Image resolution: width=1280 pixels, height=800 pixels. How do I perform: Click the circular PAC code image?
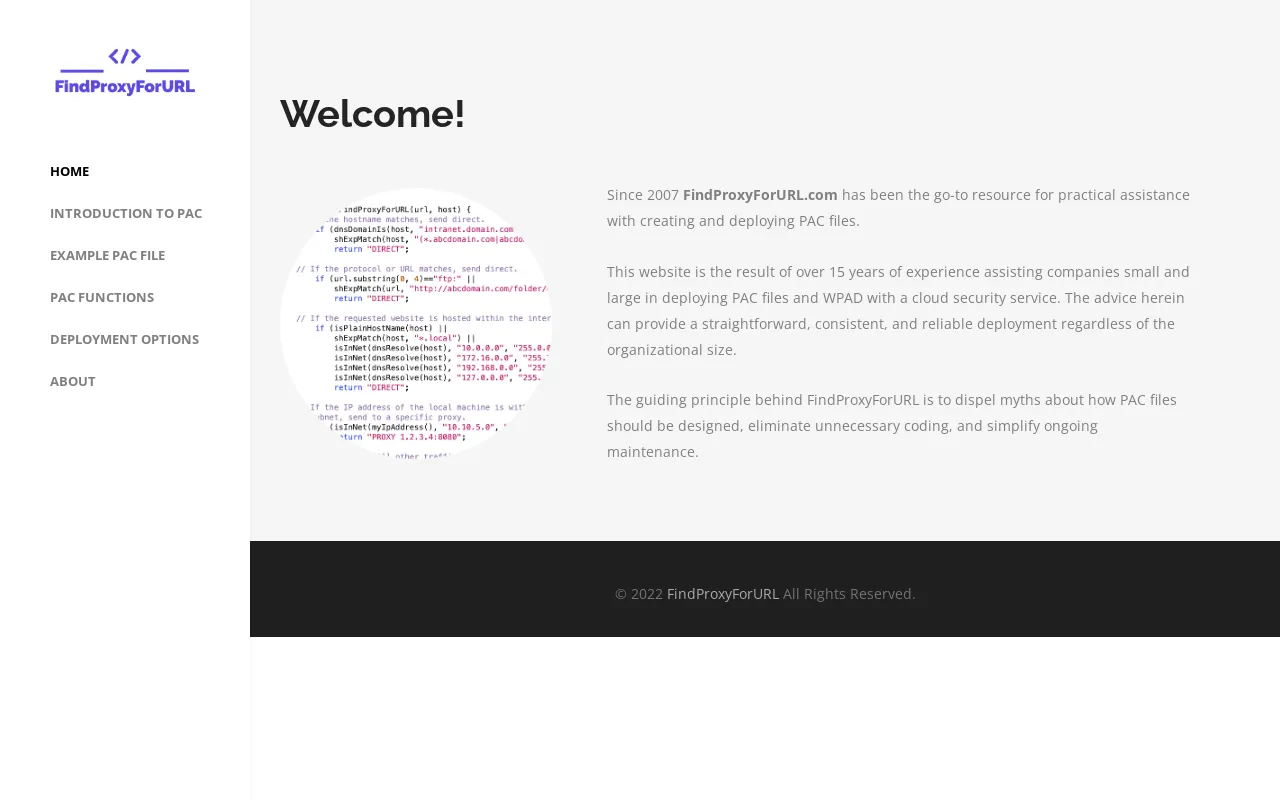coord(416,323)
